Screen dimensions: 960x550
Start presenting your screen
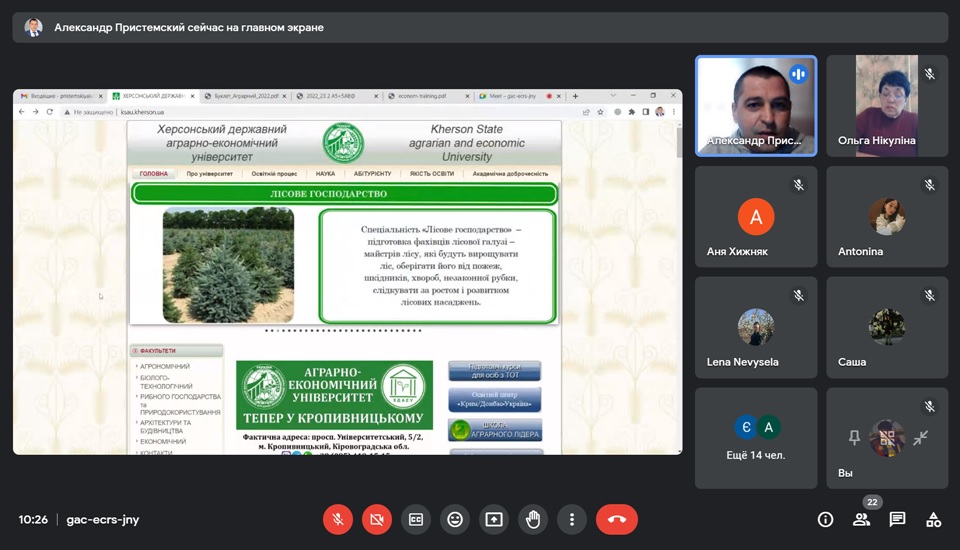click(x=494, y=519)
